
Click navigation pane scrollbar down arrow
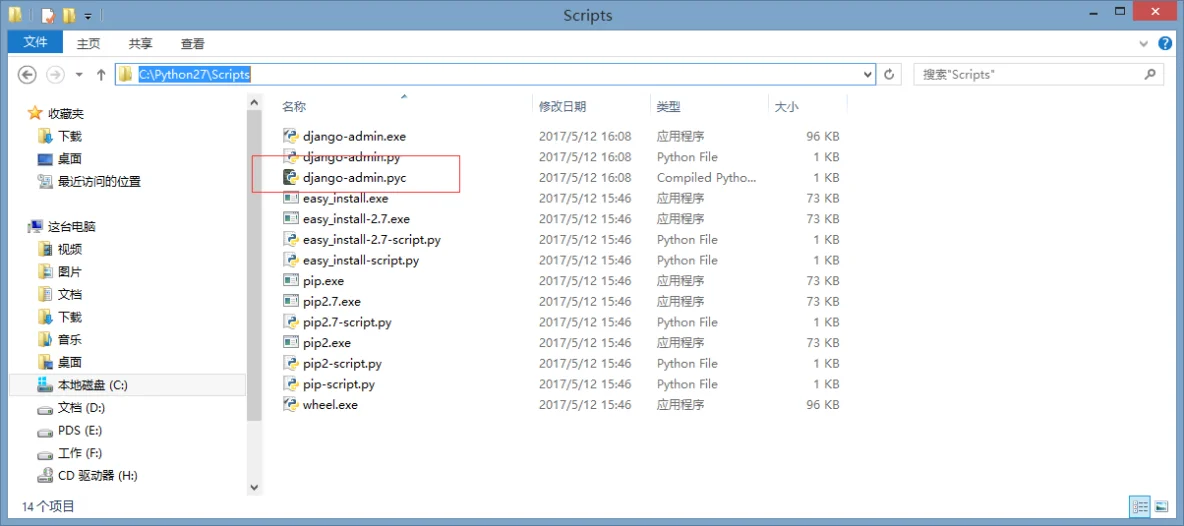(x=254, y=488)
